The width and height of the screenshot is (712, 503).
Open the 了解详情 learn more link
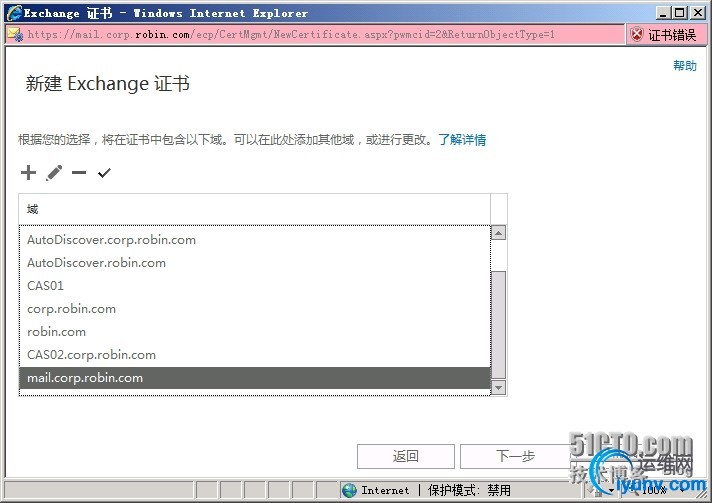pos(462,139)
